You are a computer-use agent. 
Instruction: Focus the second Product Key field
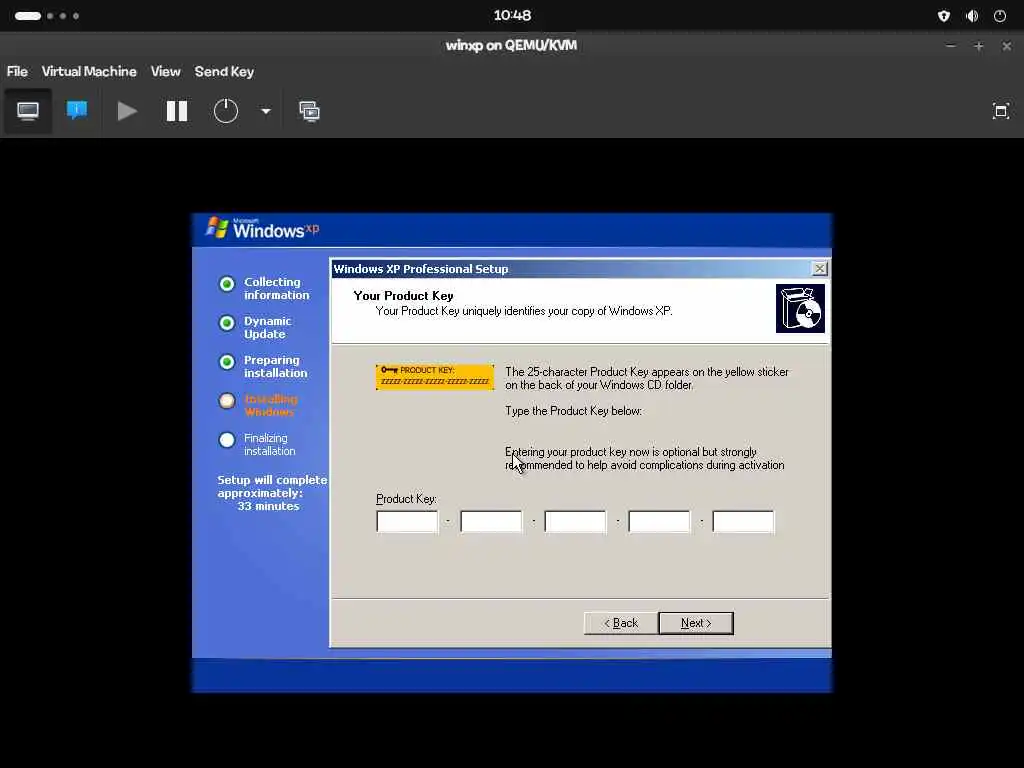pos(491,522)
